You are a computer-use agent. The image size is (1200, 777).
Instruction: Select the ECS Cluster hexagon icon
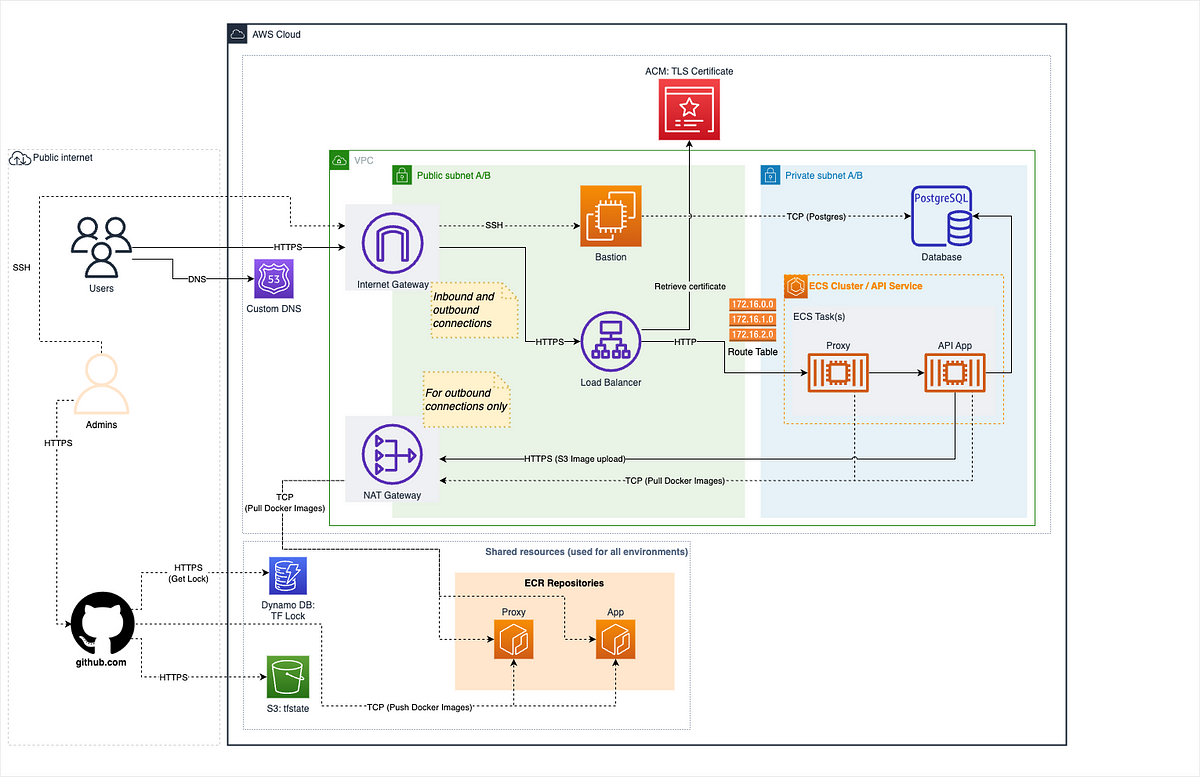click(798, 286)
